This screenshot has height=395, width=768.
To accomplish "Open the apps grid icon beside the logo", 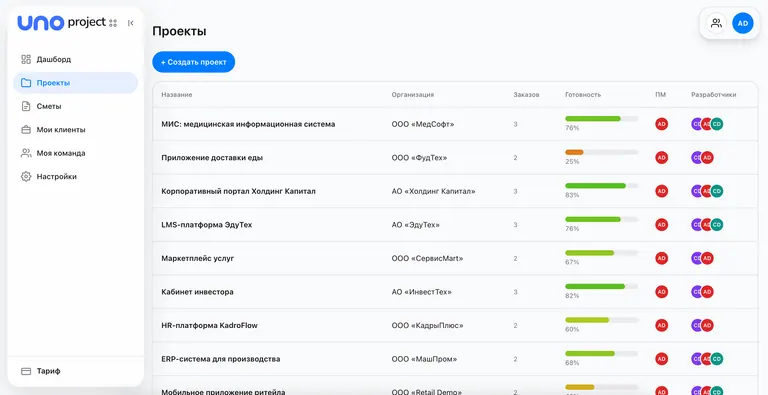I will (x=113, y=23).
